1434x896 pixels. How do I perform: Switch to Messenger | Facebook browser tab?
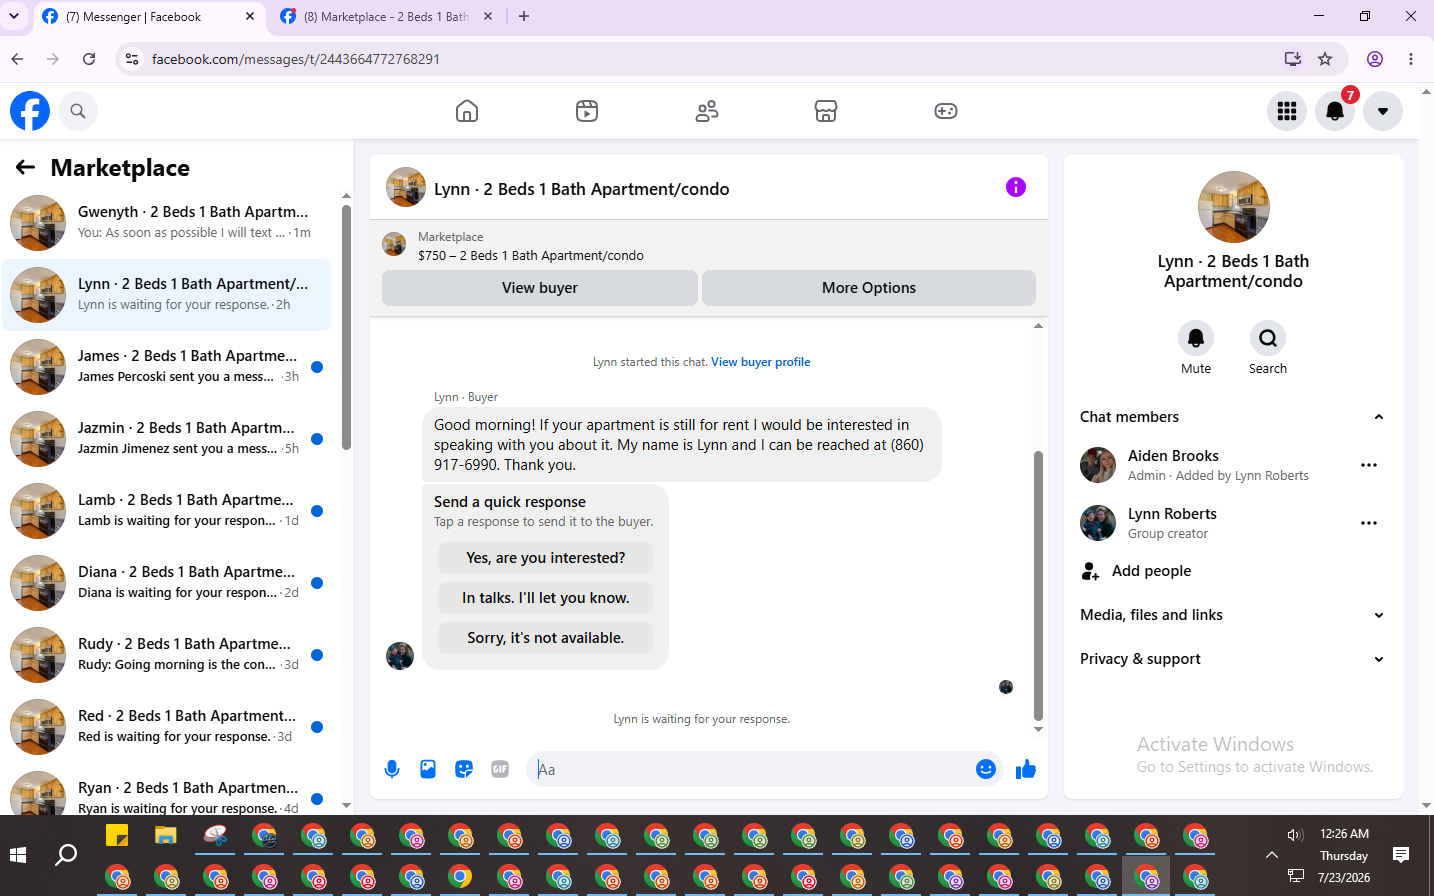[150, 17]
